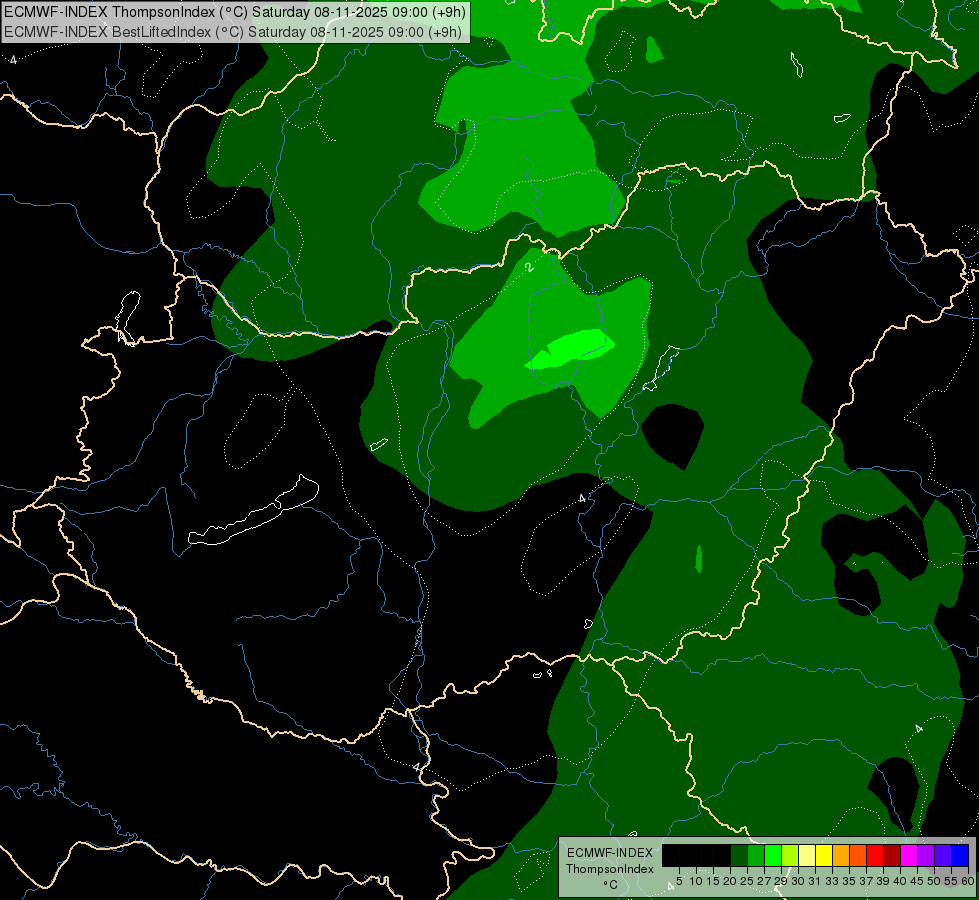979x900 pixels.
Task: Click the legend tick value 45
Action: tap(917, 881)
